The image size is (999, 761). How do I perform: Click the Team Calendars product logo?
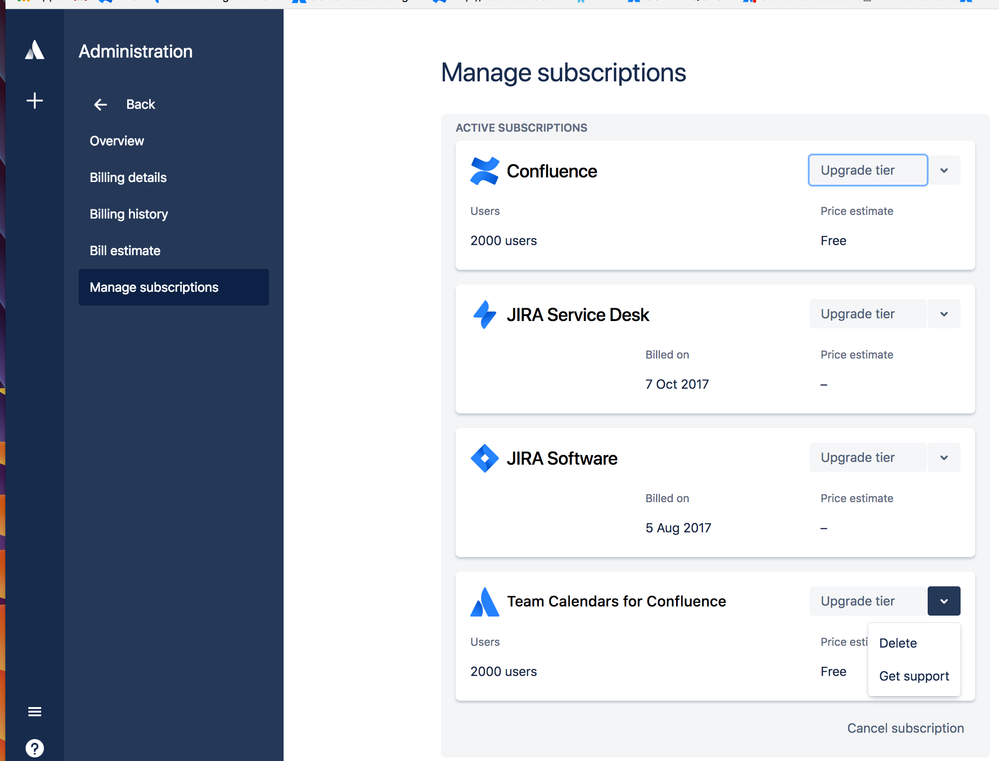(484, 602)
